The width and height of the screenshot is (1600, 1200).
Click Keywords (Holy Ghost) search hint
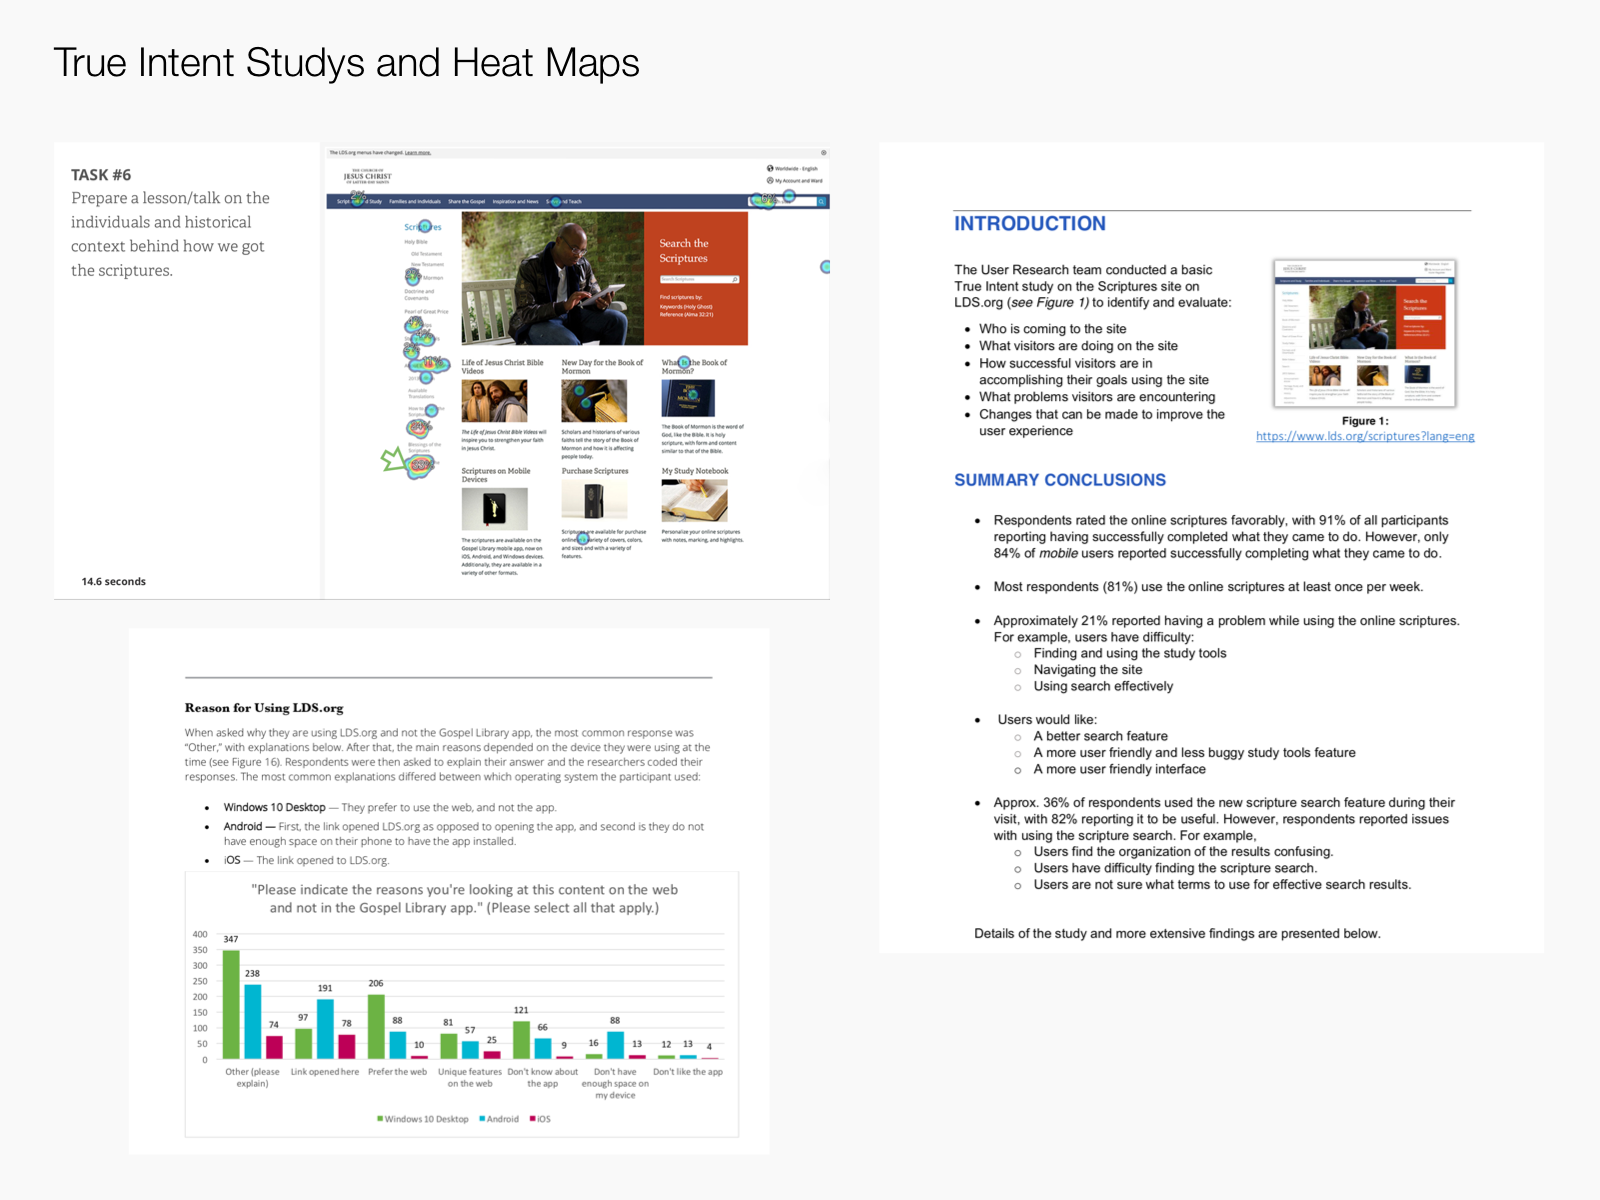(686, 307)
